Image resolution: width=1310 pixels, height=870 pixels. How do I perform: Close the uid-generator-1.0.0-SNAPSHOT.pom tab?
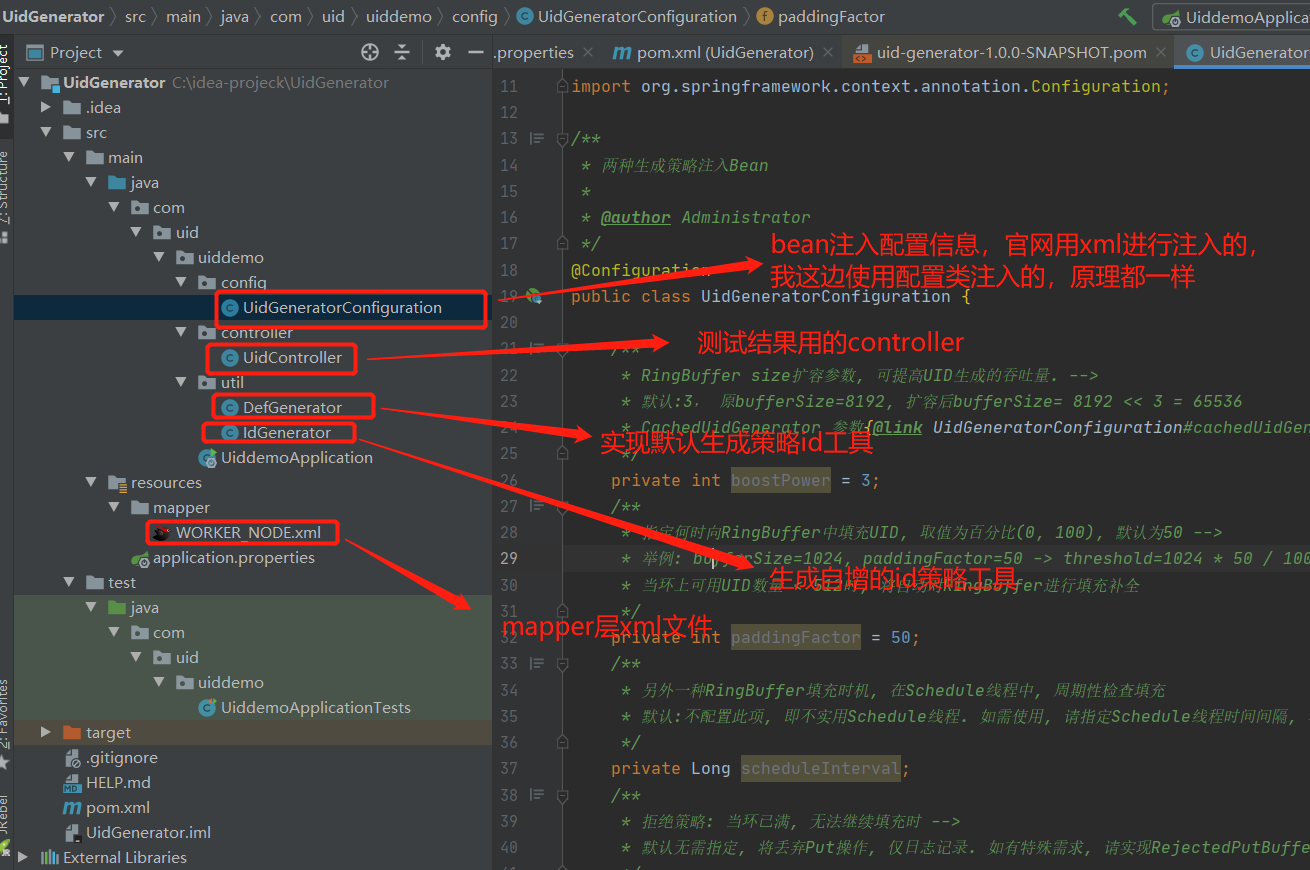(1159, 52)
